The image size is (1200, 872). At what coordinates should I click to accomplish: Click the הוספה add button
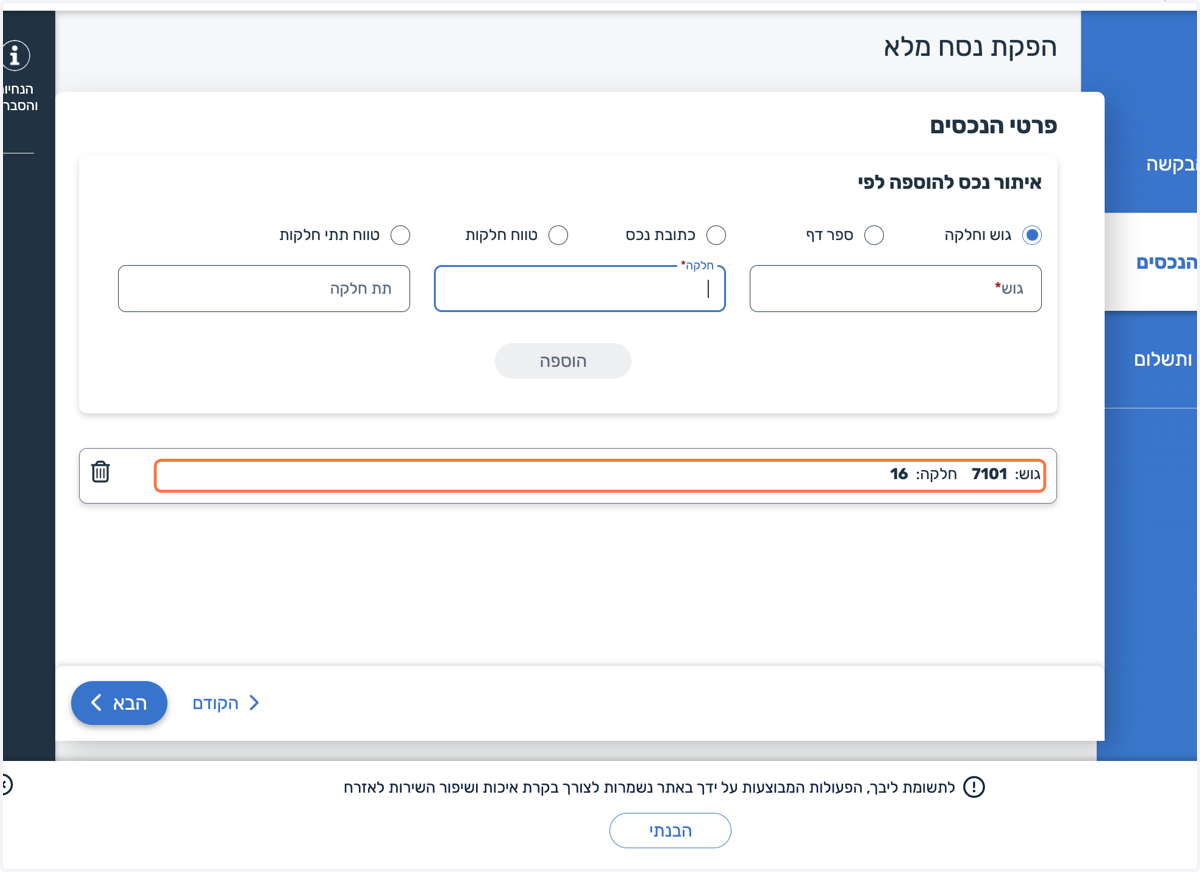(x=563, y=361)
